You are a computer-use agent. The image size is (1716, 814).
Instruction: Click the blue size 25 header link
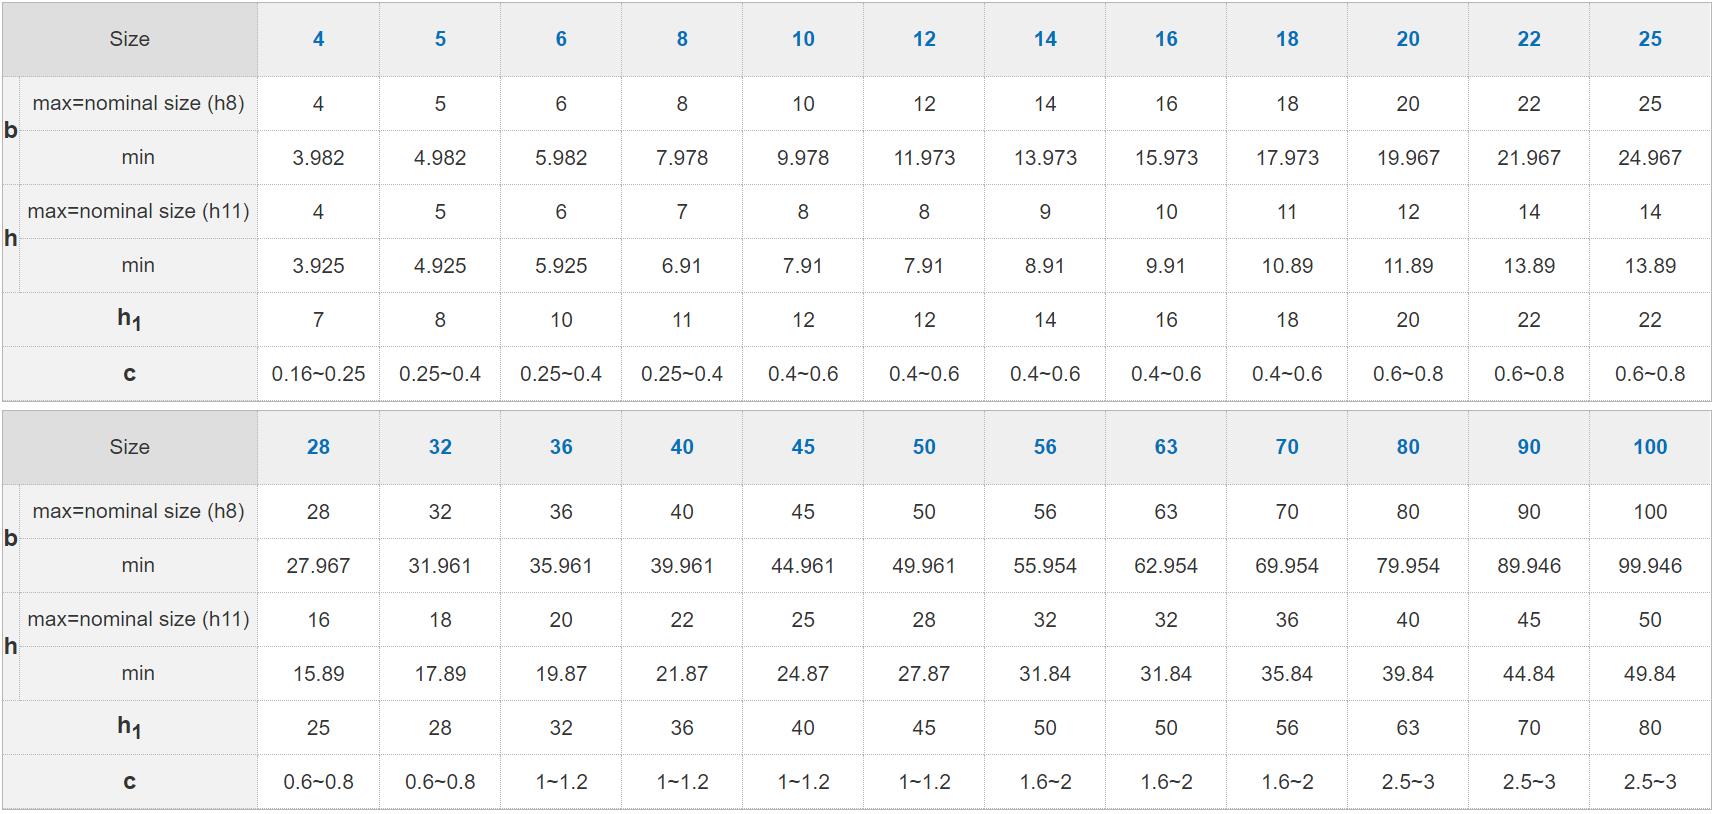click(1650, 39)
